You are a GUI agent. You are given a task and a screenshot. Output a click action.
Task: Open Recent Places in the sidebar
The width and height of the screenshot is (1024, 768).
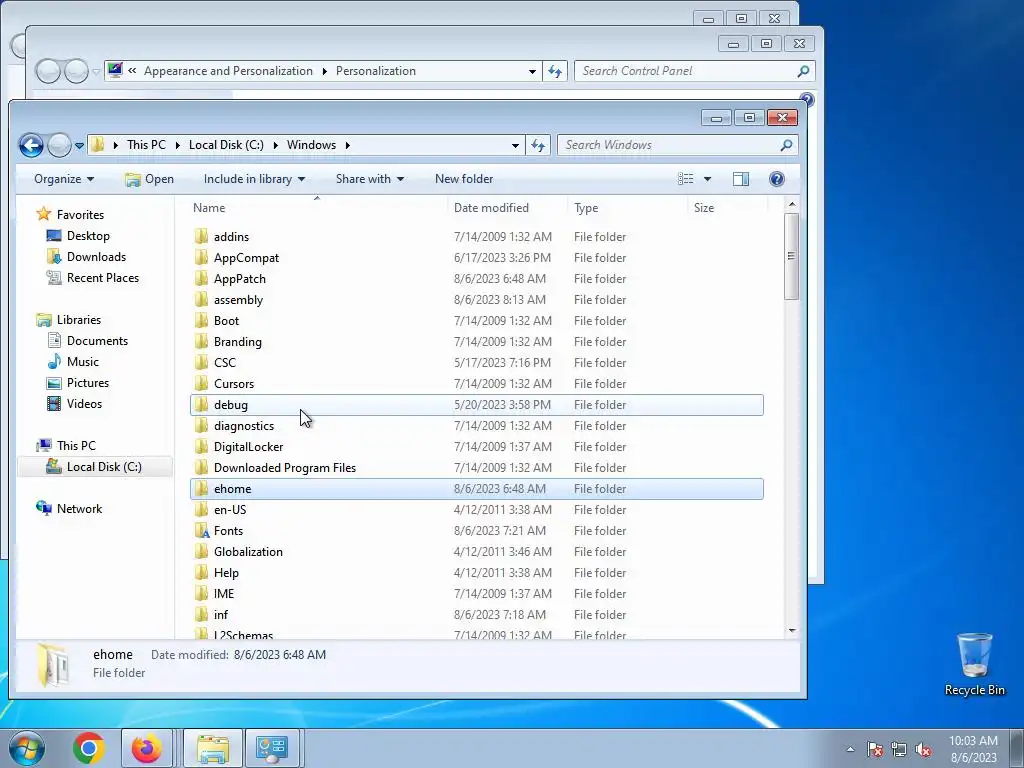coord(103,278)
